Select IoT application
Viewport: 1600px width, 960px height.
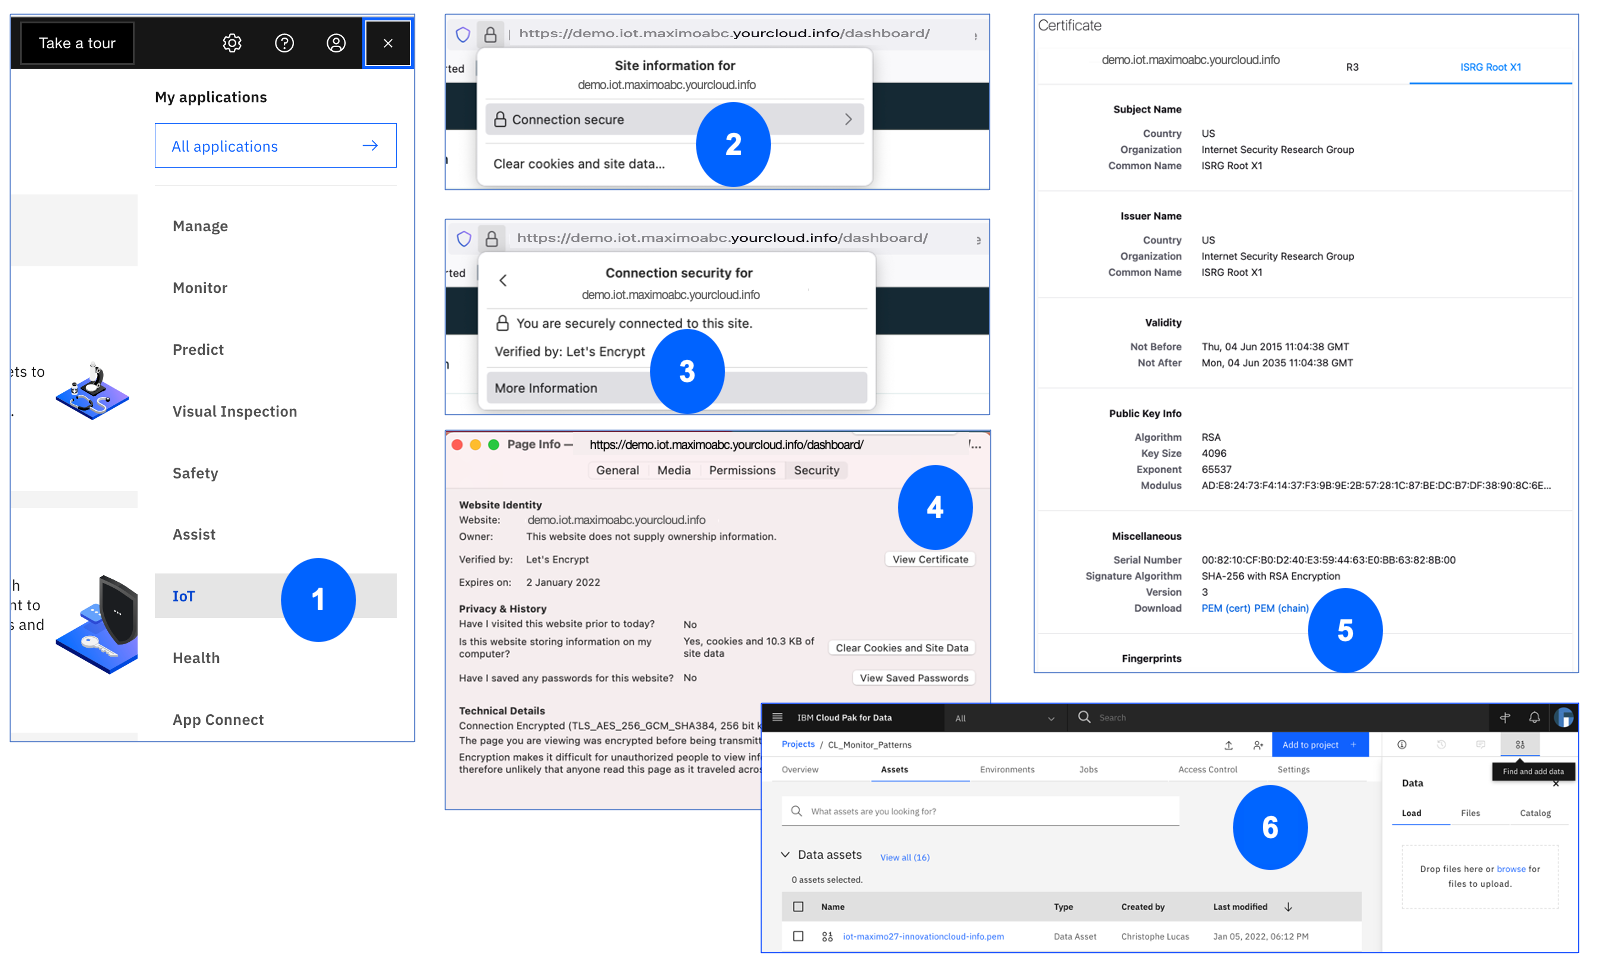[x=275, y=596]
